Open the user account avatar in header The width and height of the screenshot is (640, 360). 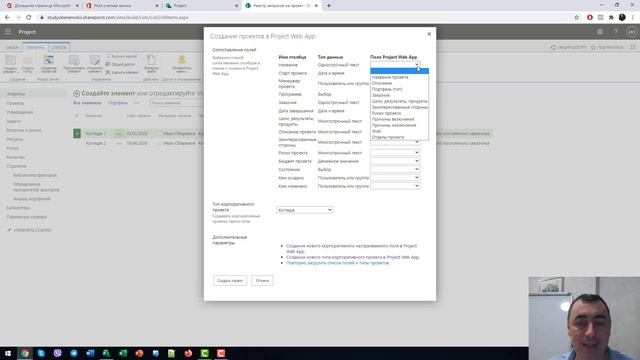631,32
